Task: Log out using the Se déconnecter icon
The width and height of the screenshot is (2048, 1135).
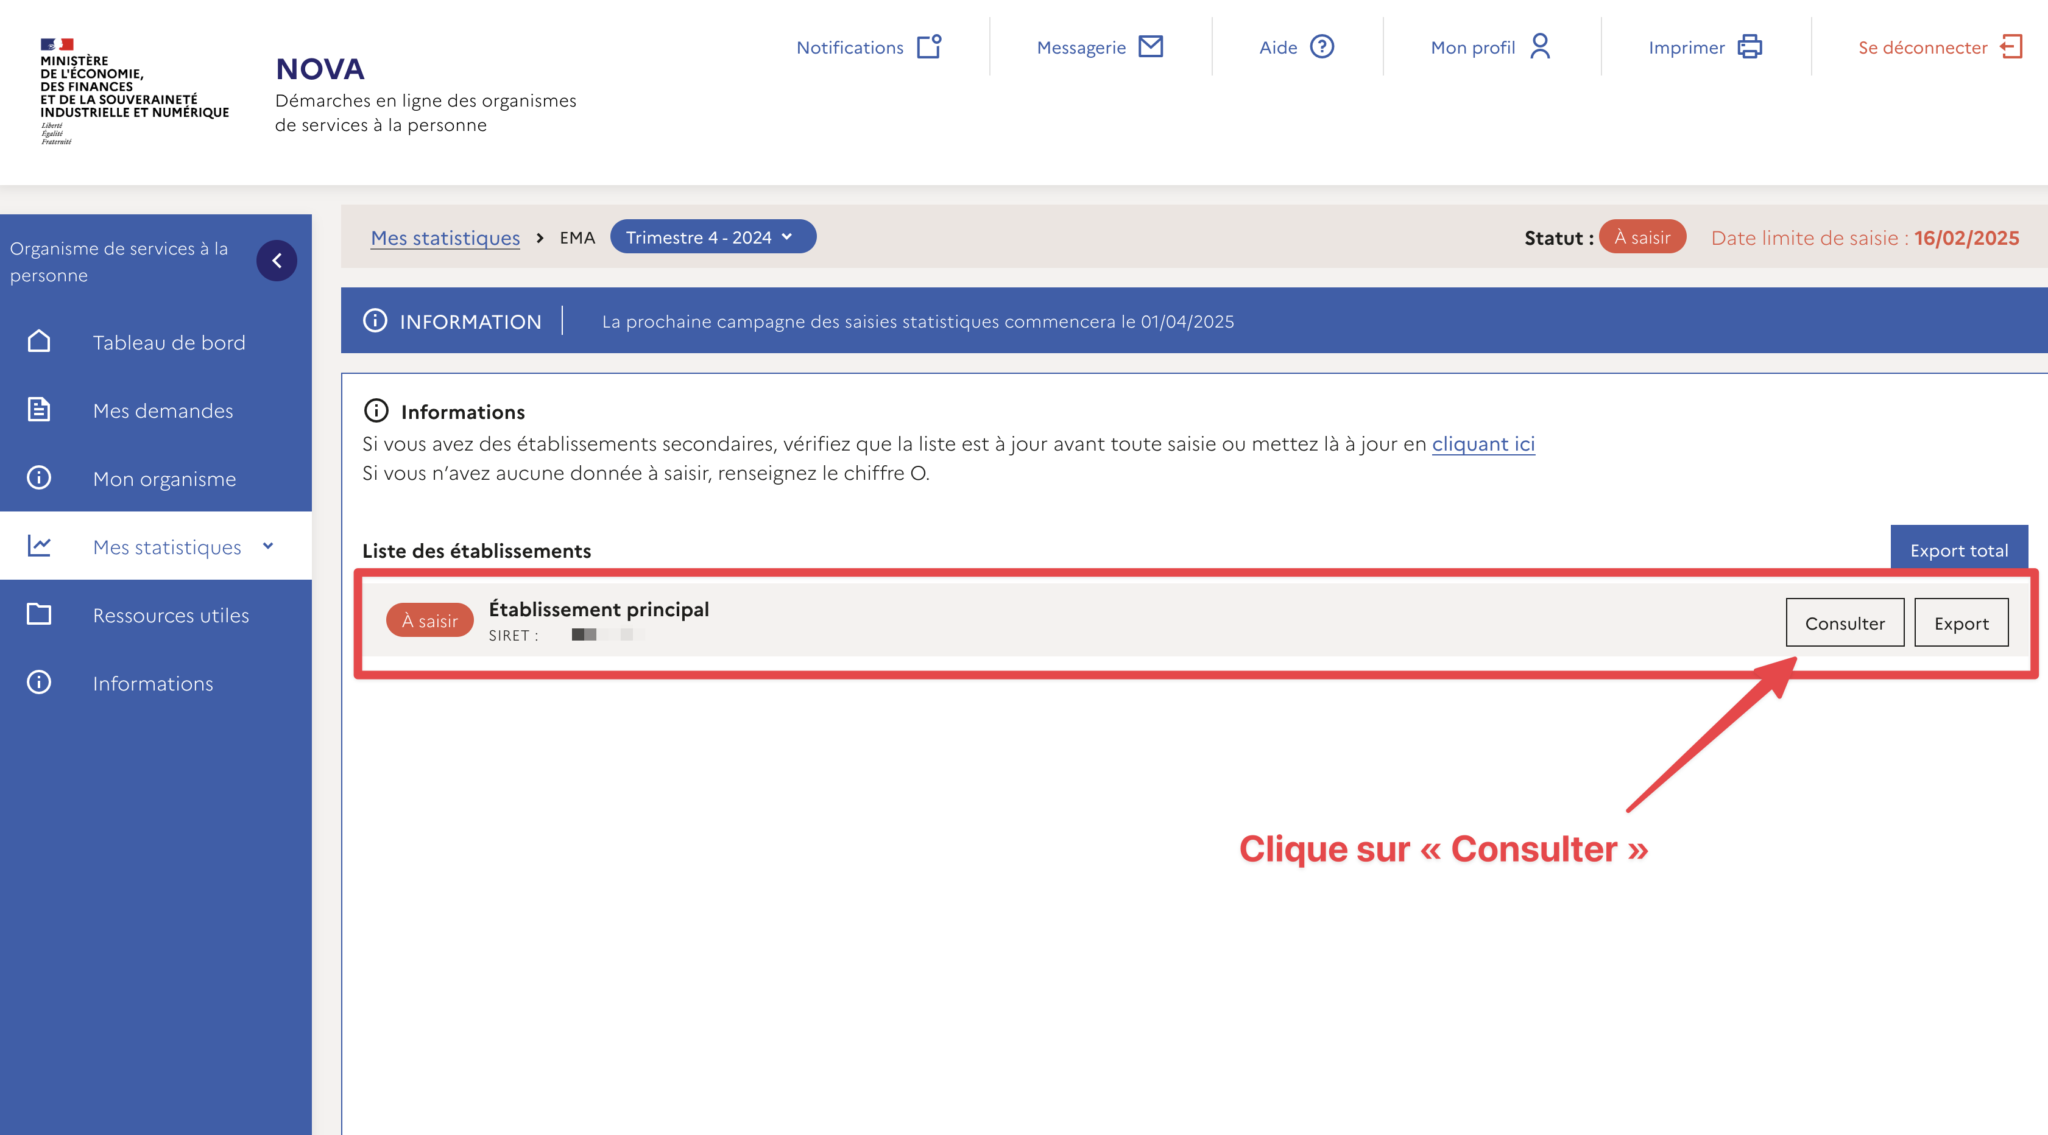Action: pyautogui.click(x=2012, y=46)
